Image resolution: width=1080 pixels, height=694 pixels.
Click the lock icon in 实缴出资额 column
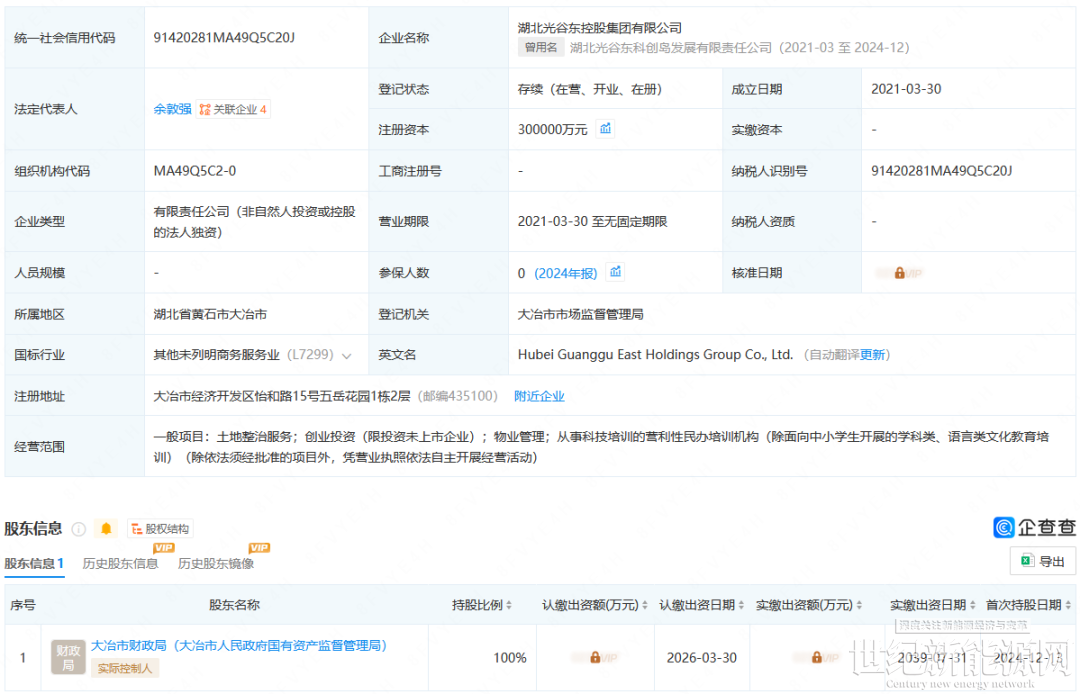click(816, 658)
